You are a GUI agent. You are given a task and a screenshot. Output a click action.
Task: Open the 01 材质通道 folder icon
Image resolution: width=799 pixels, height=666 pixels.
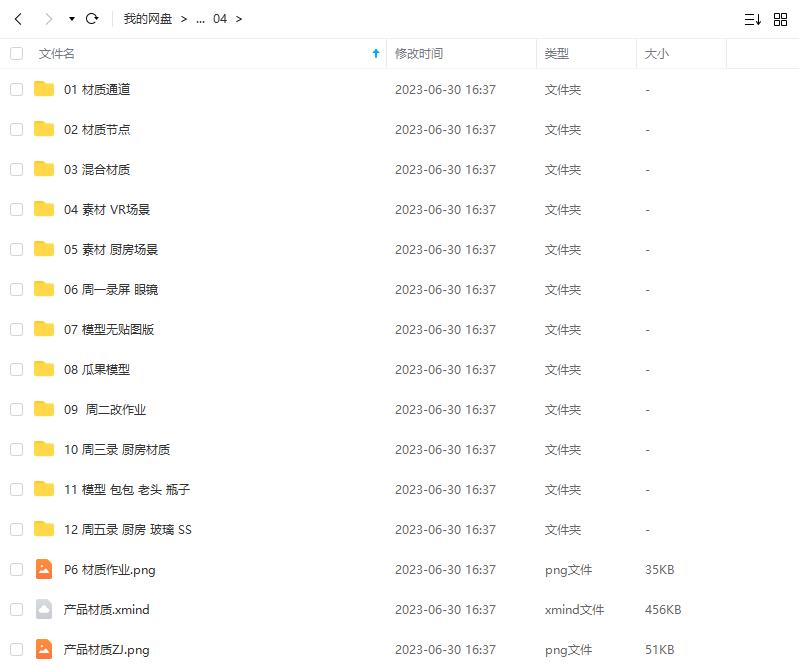[44, 89]
